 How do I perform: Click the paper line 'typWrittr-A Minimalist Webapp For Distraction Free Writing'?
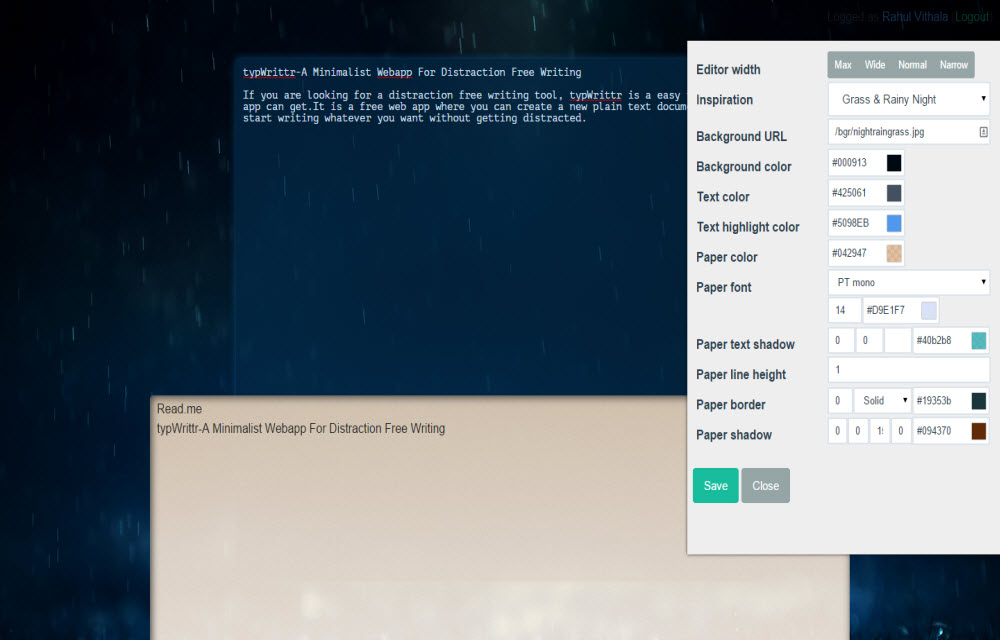301,428
